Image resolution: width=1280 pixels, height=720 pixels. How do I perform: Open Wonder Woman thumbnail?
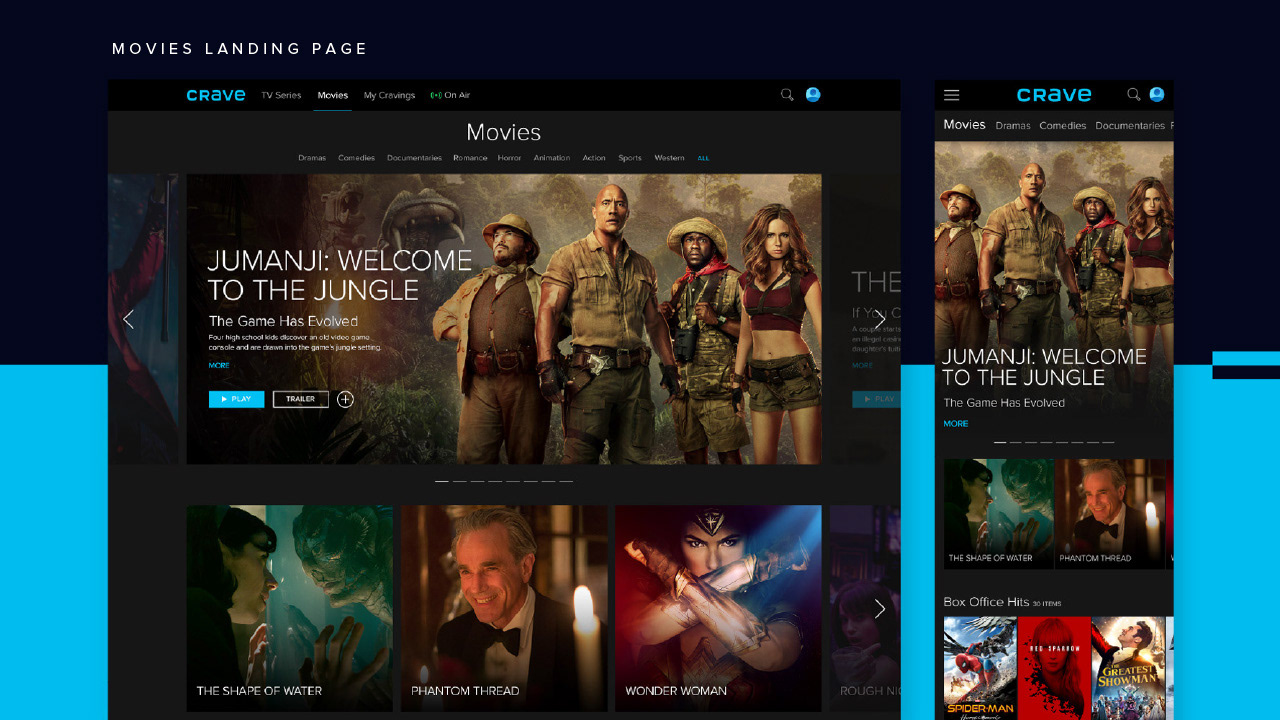click(718, 608)
